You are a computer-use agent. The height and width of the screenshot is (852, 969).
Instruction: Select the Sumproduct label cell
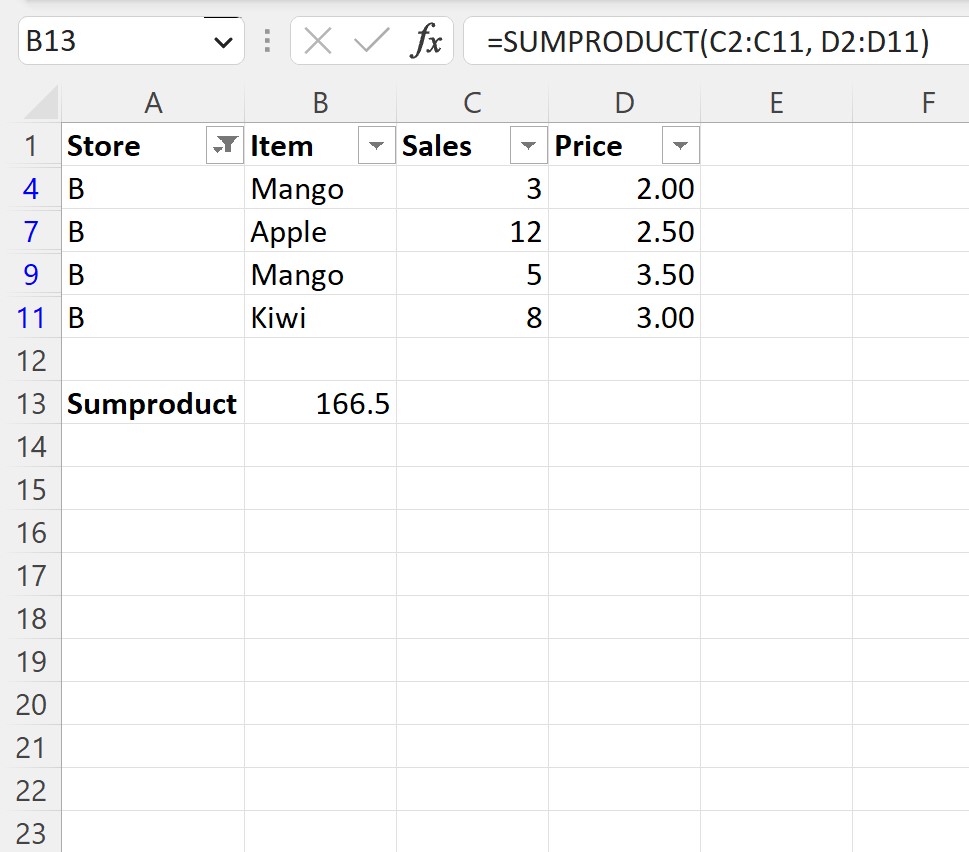[x=153, y=403]
